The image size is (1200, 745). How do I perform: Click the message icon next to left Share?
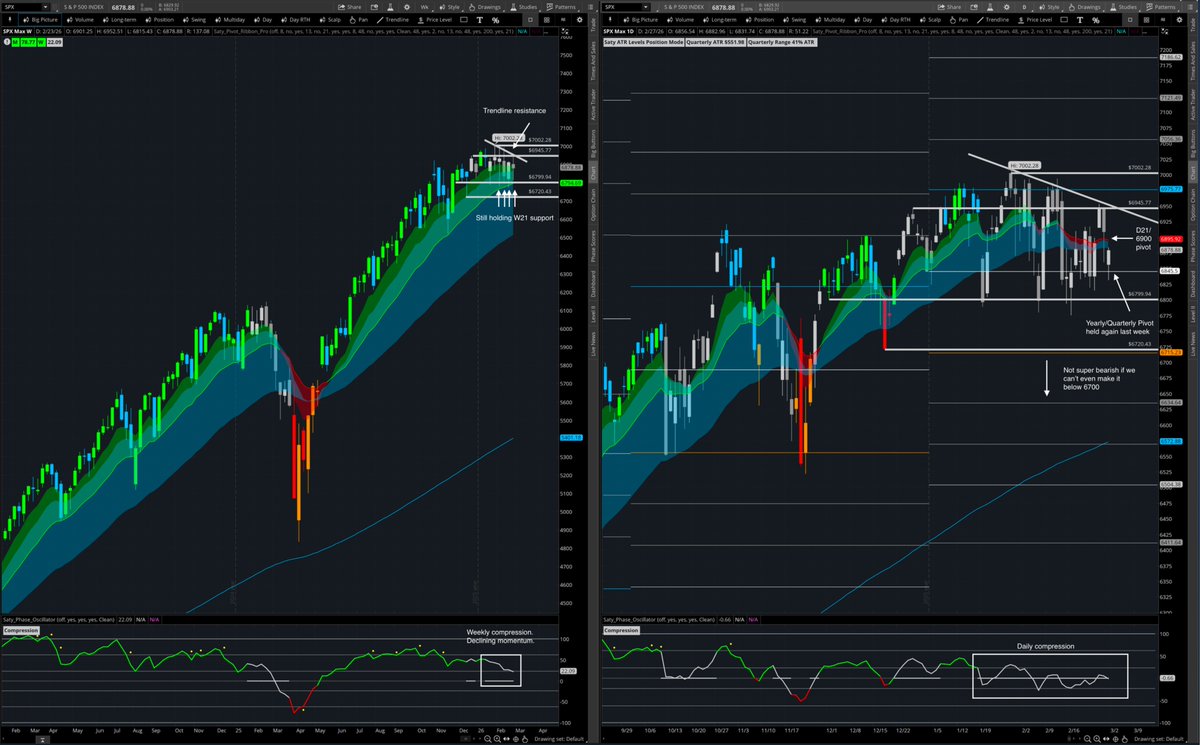tap(374, 7)
